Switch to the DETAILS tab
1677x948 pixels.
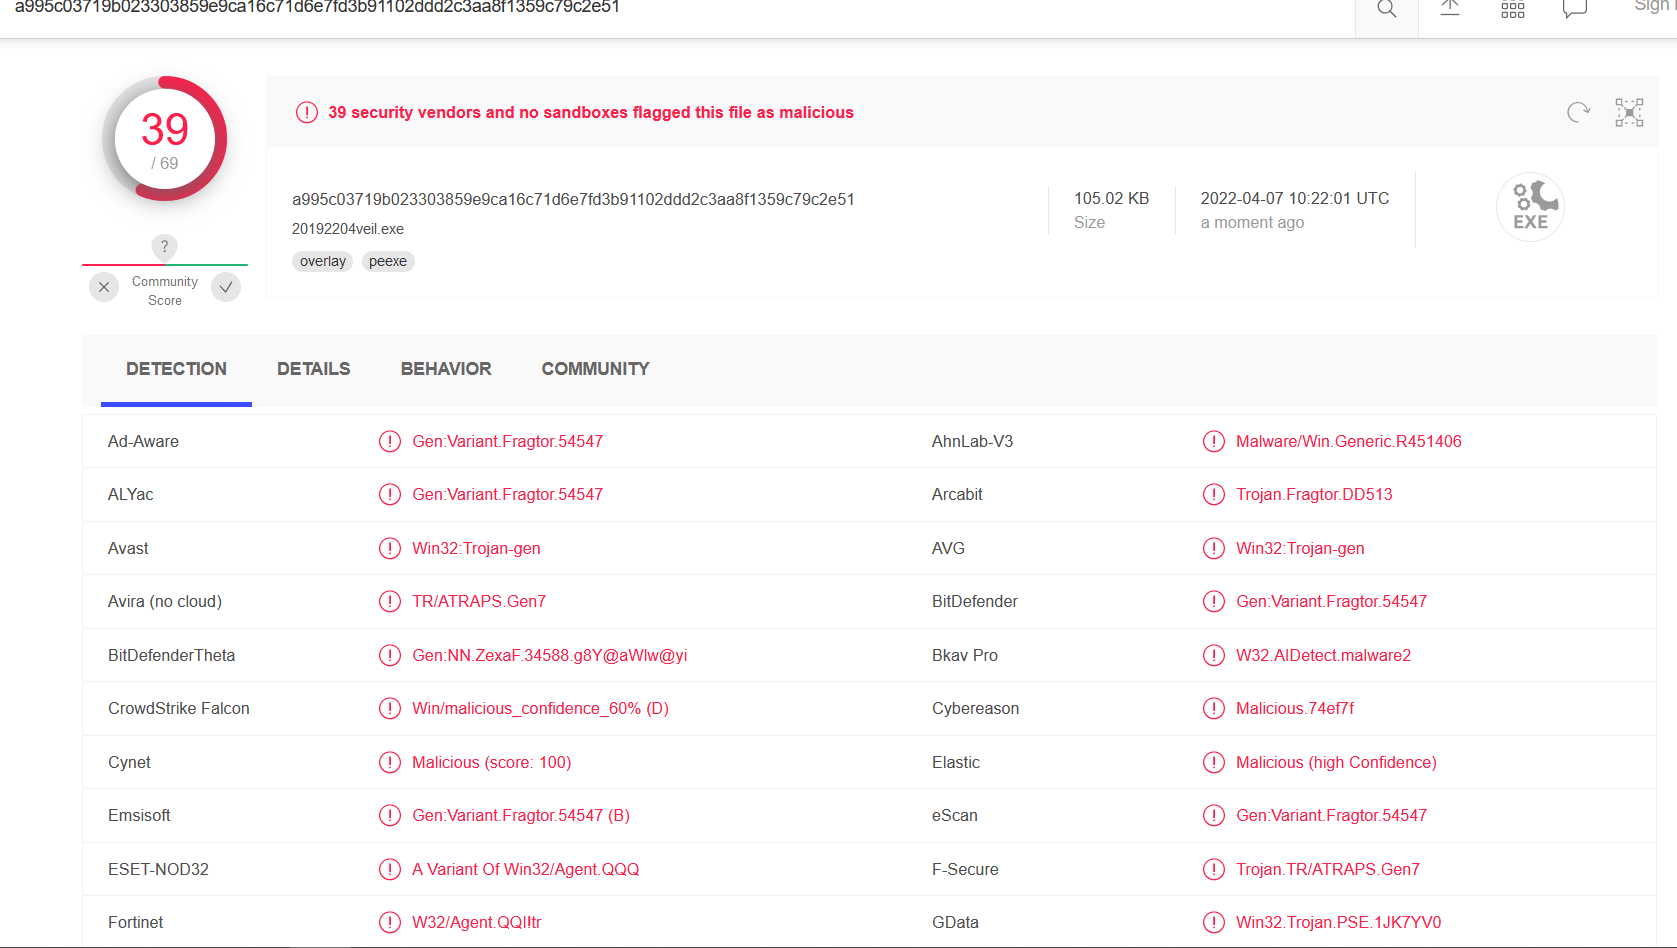[x=313, y=369]
